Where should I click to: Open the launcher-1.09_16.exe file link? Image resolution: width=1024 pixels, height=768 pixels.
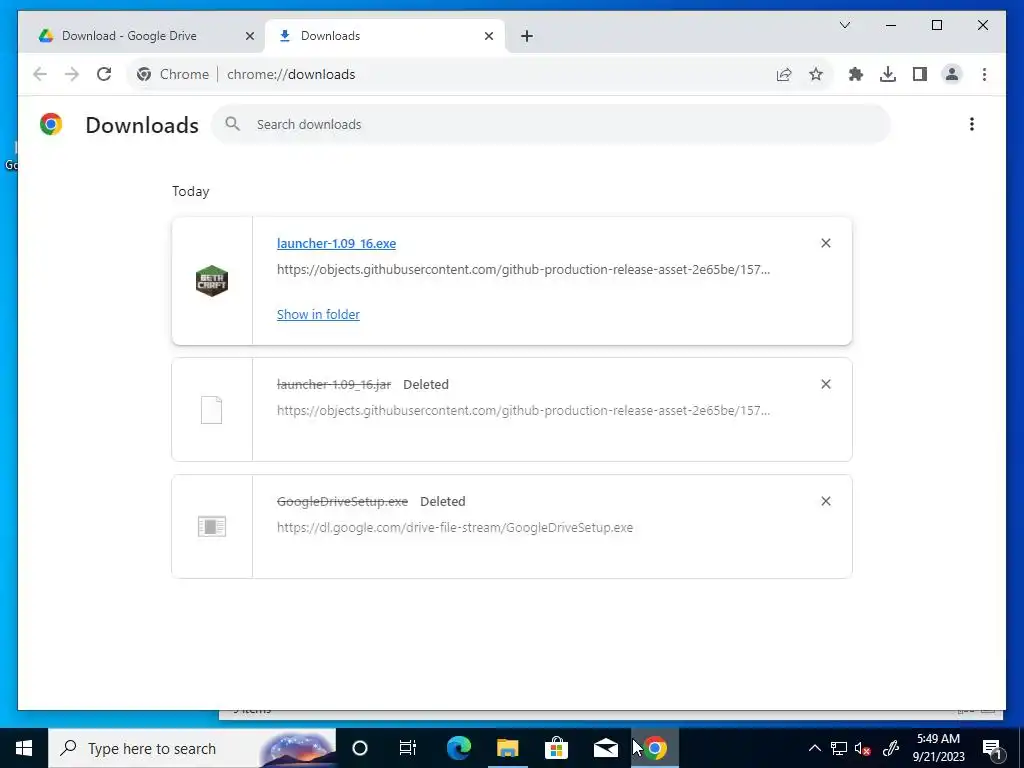336,244
